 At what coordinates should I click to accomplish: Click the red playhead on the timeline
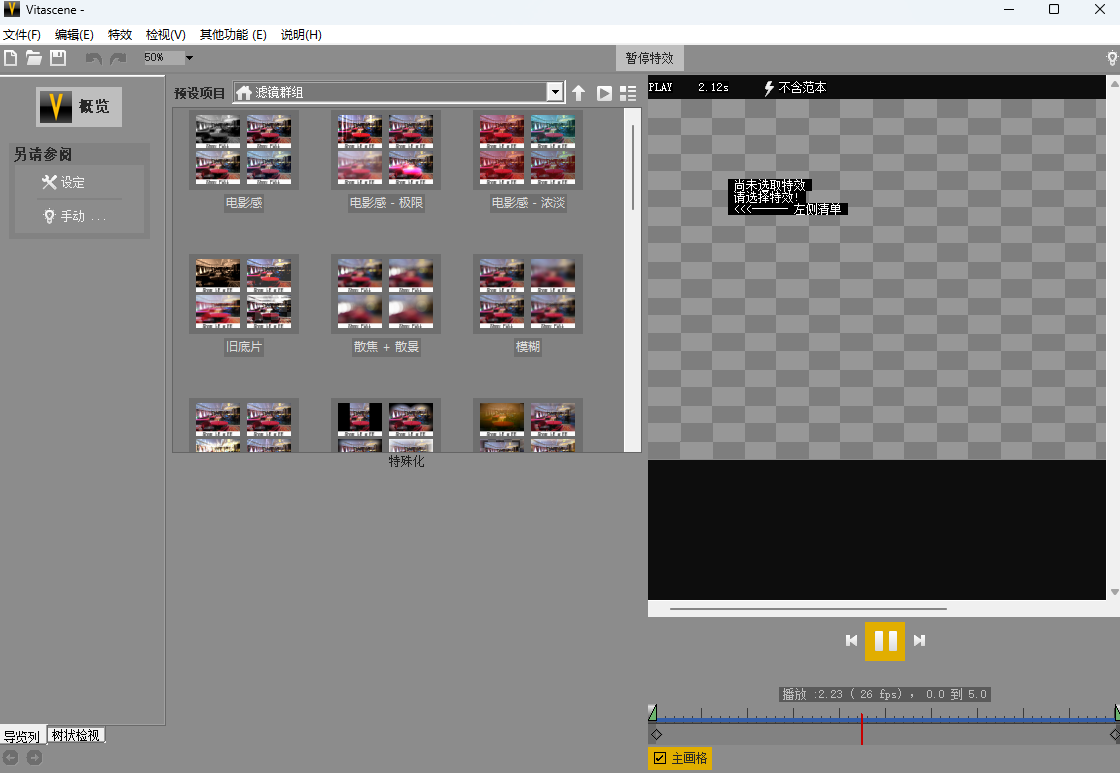pyautogui.click(x=861, y=729)
